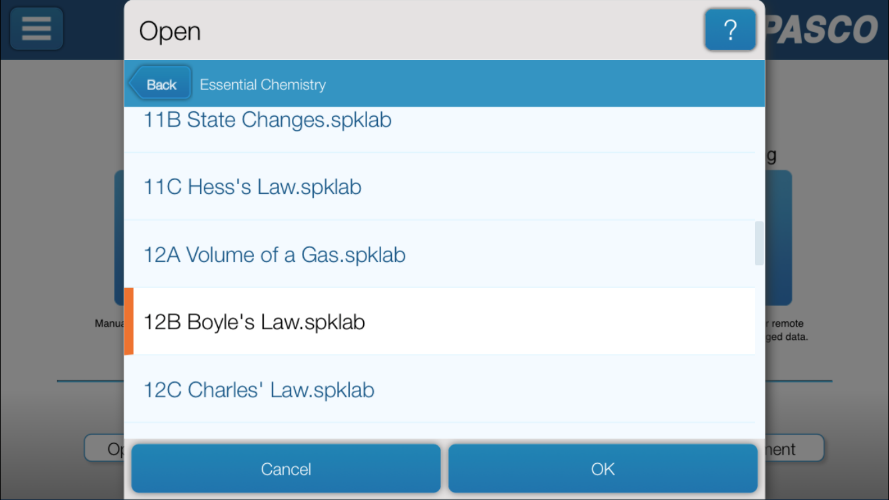Viewport: 889px width, 500px height.
Task: Select 11C Hess's Law.spklab file
Action: tap(439, 187)
